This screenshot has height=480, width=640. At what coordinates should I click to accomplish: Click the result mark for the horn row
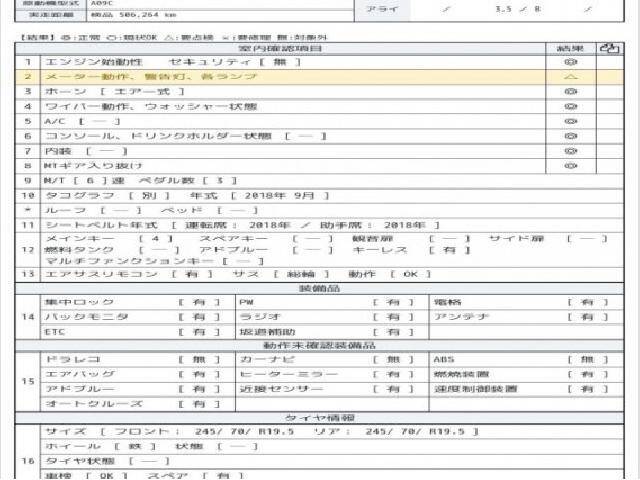[570, 91]
